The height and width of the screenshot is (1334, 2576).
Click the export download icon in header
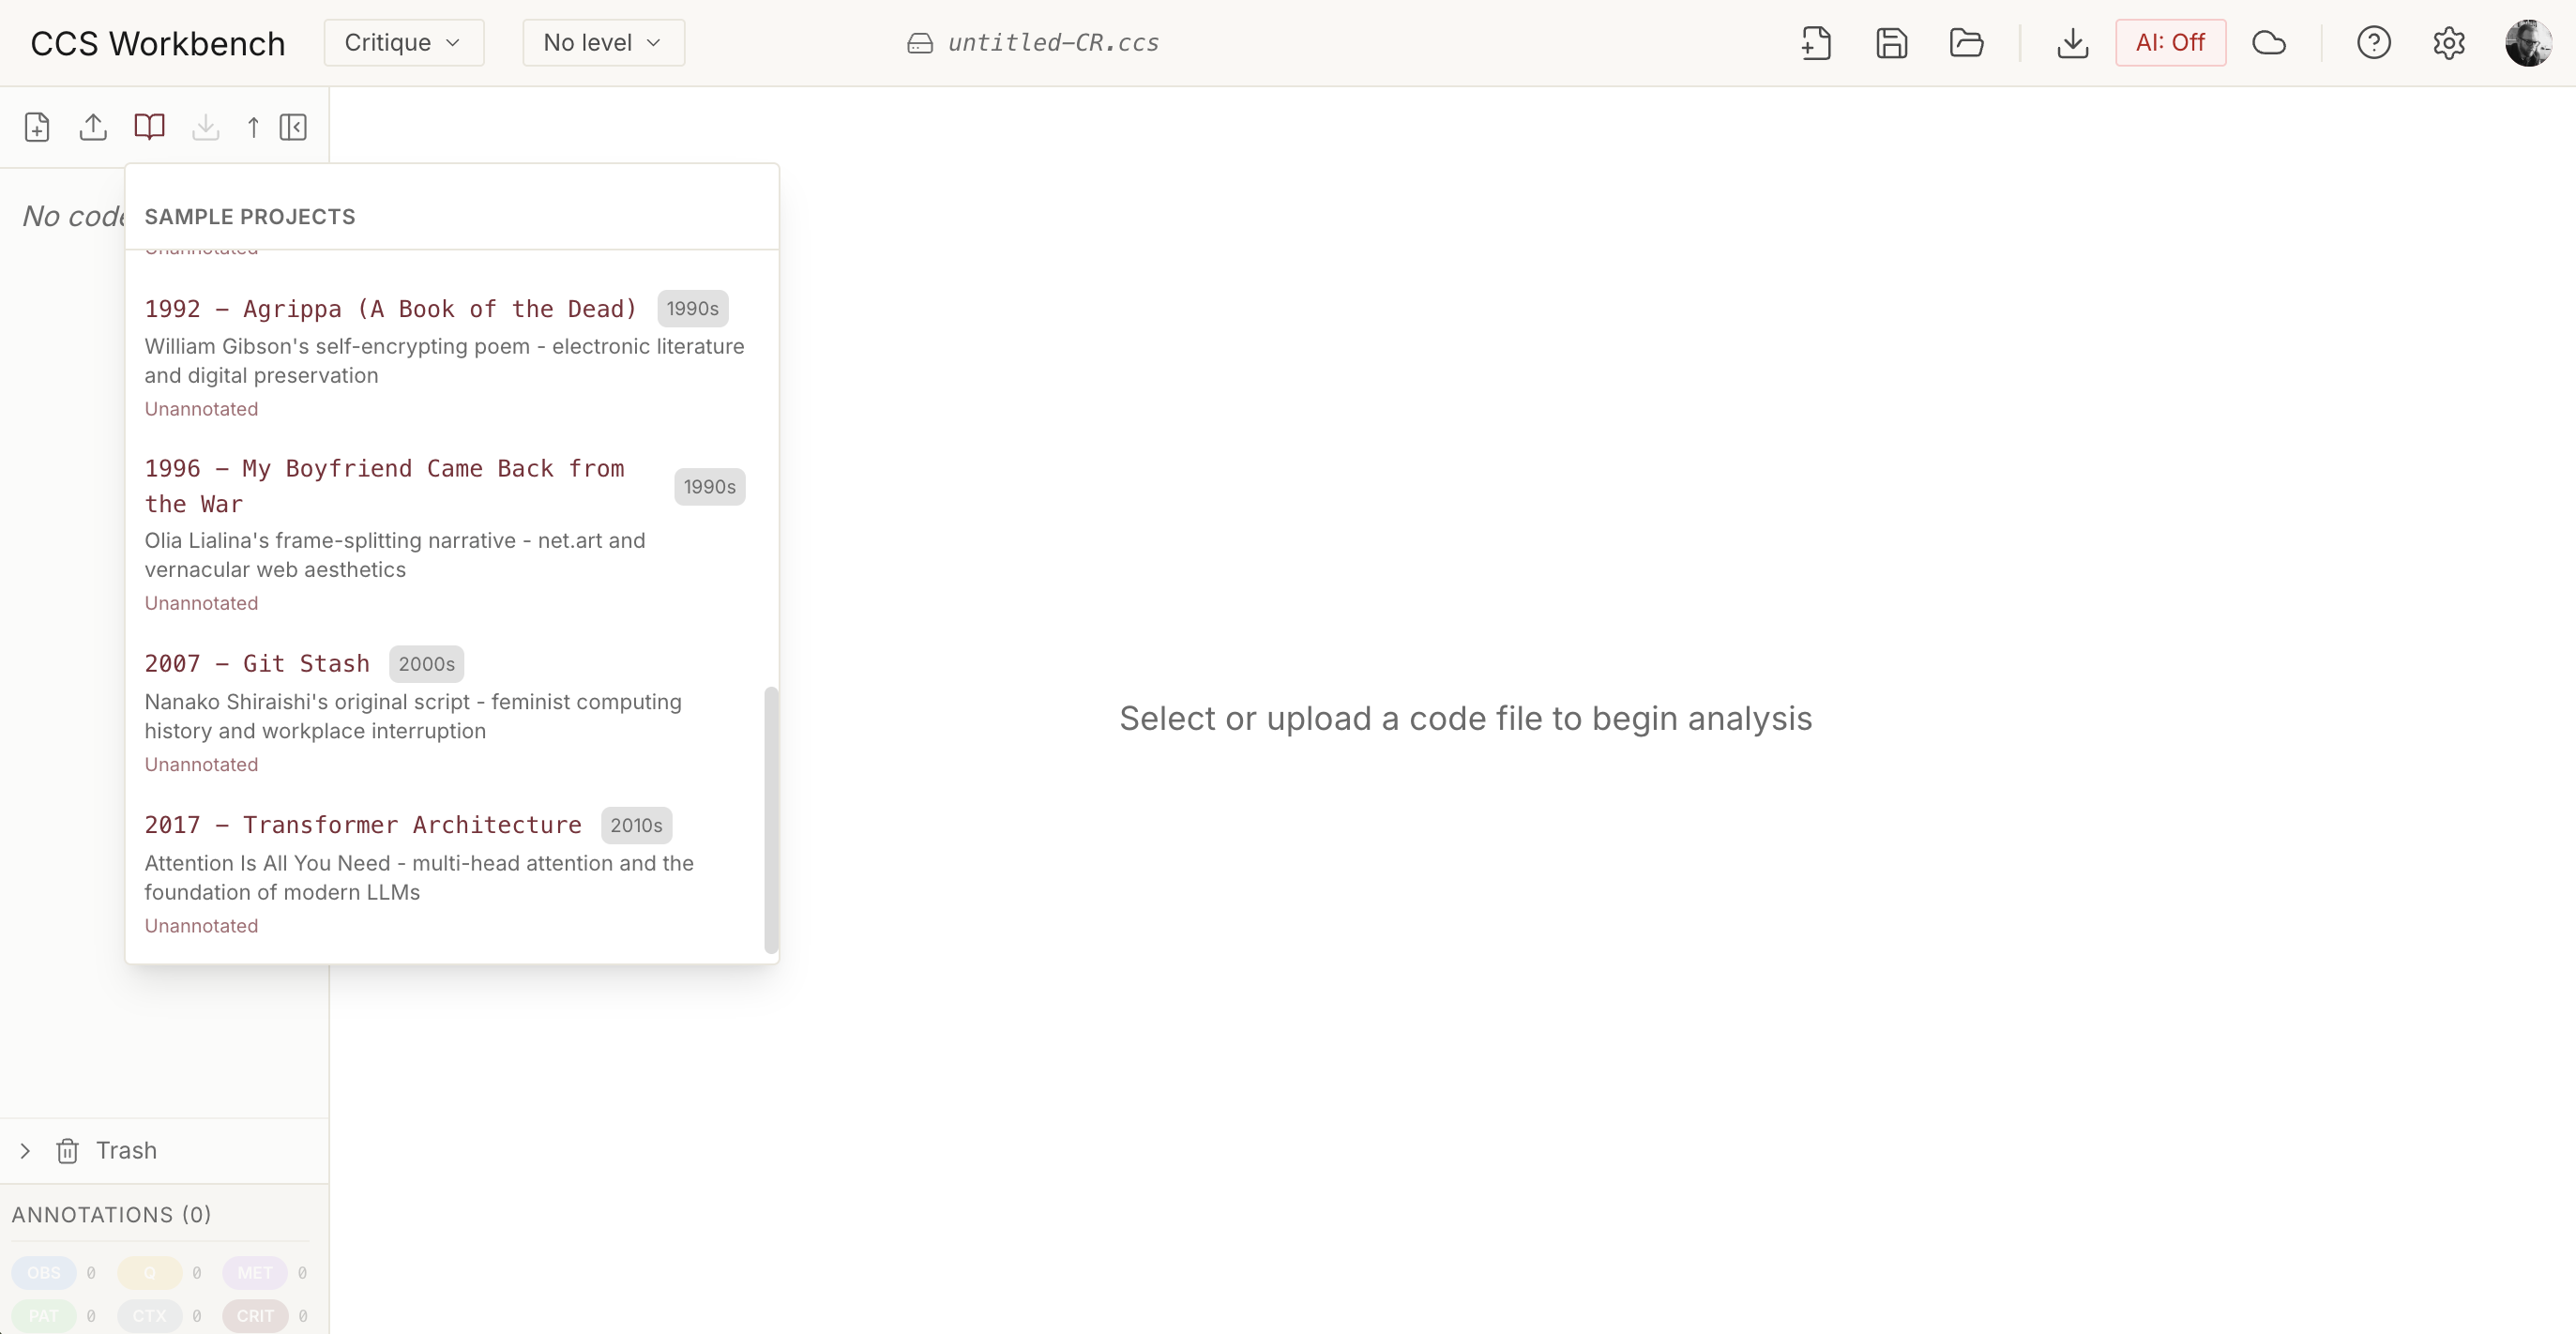pos(2072,43)
